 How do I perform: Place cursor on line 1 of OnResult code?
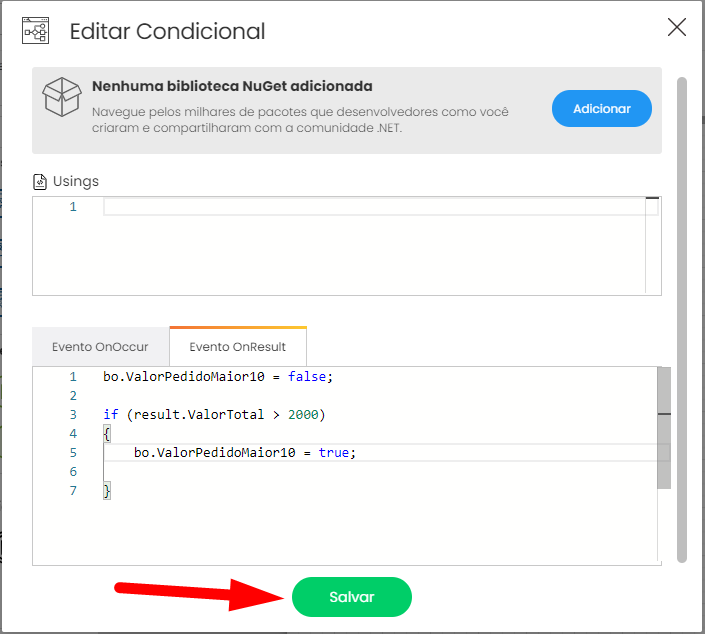(218, 376)
